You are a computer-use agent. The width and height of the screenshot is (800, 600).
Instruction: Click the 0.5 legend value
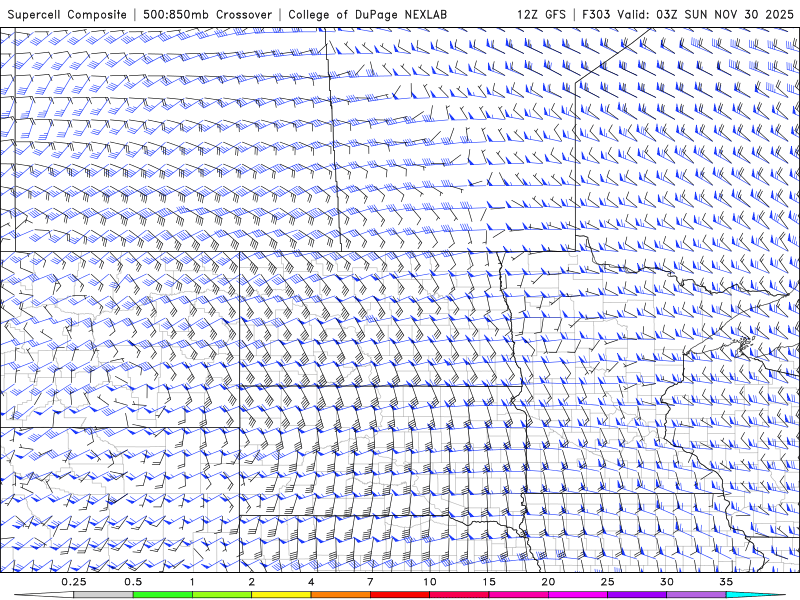pyautogui.click(x=133, y=582)
